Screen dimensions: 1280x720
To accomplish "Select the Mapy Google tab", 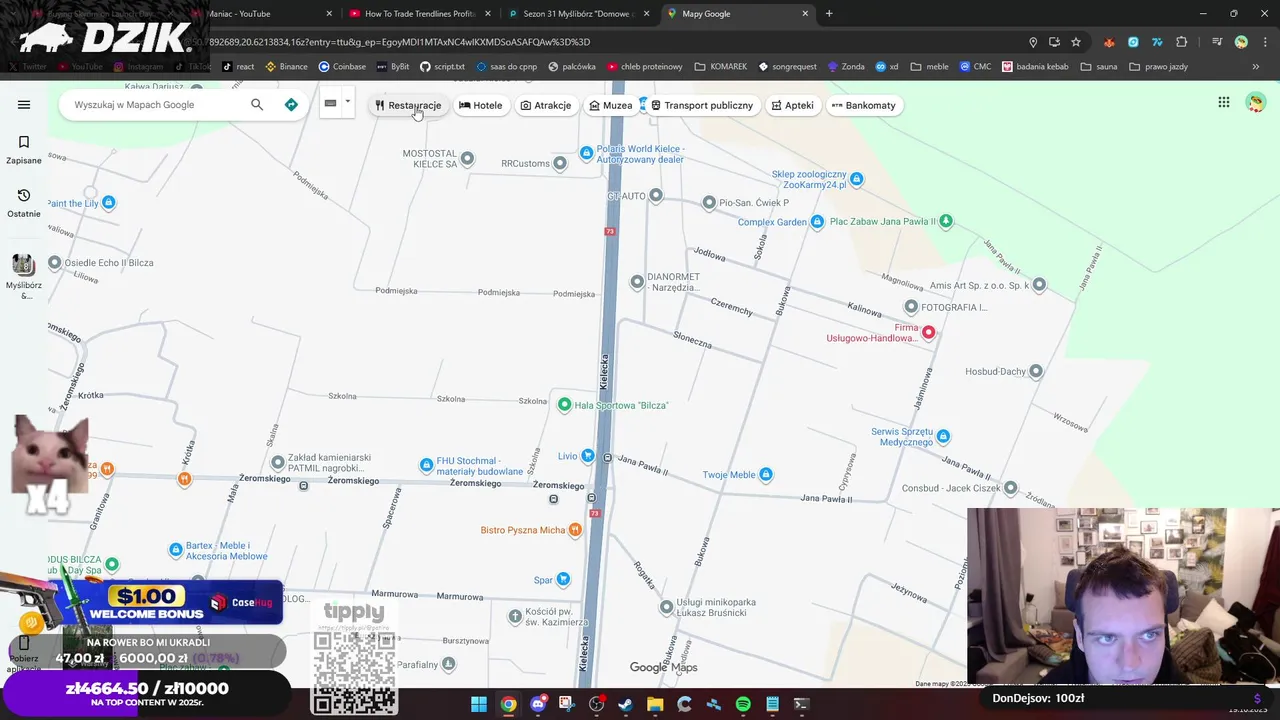I will click(x=738, y=14).
